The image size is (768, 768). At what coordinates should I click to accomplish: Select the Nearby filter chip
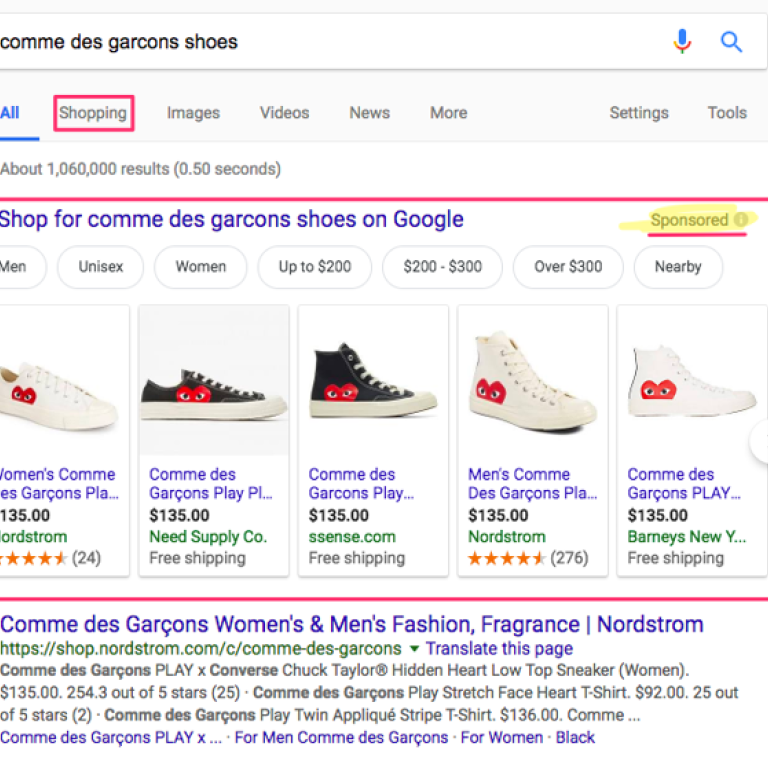point(678,266)
